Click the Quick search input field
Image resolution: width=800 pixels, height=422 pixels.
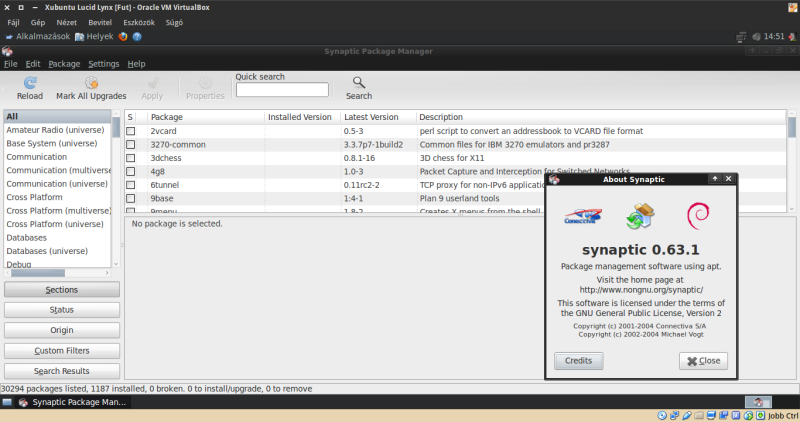[x=282, y=90]
